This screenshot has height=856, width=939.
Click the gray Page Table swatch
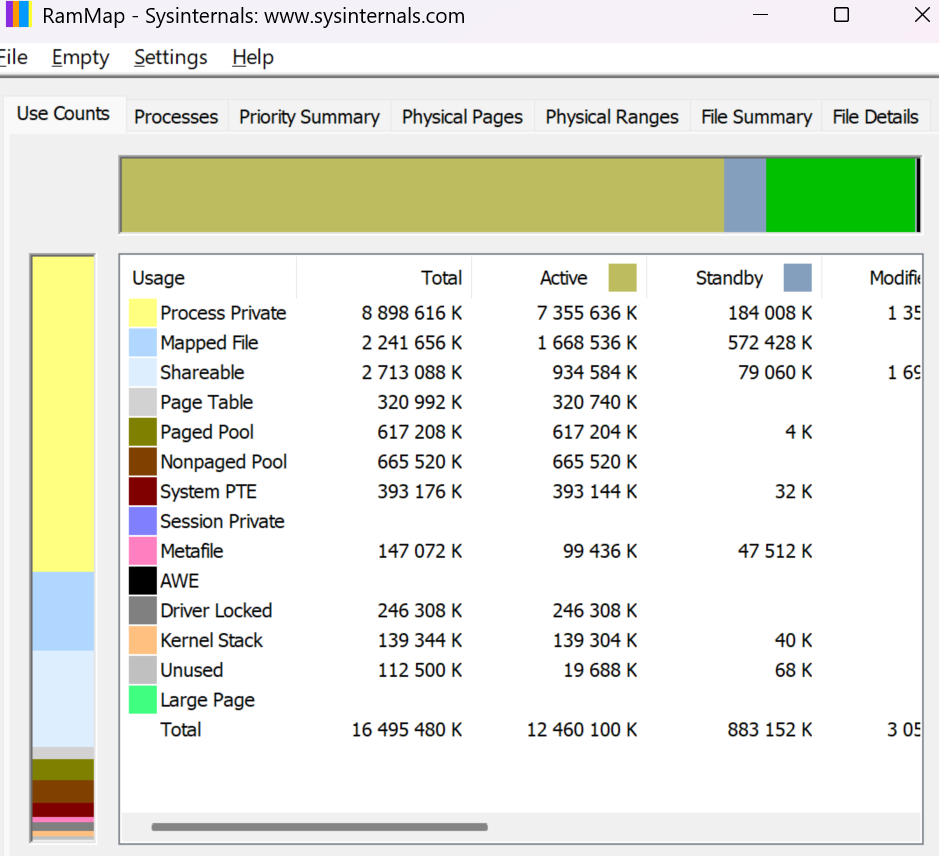pos(143,402)
